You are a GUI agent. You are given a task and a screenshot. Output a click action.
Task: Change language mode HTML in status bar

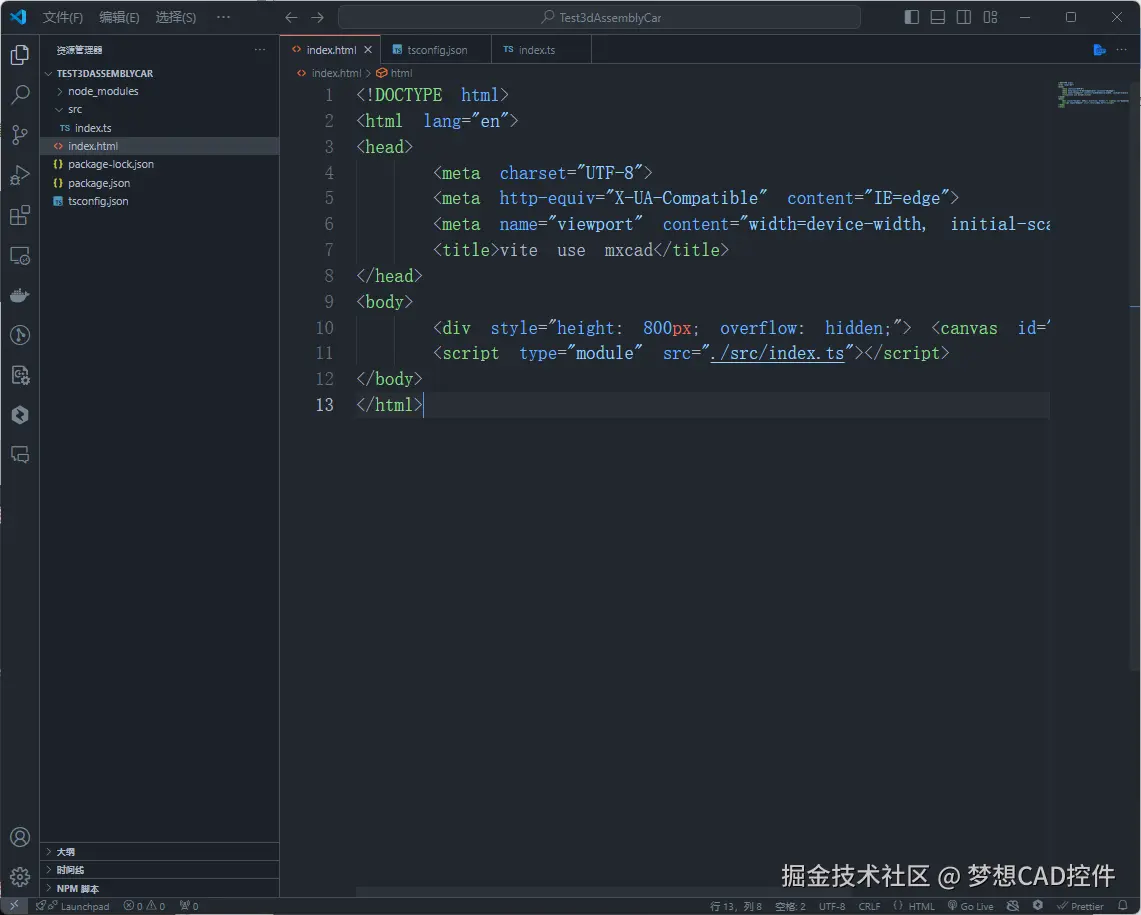921,906
